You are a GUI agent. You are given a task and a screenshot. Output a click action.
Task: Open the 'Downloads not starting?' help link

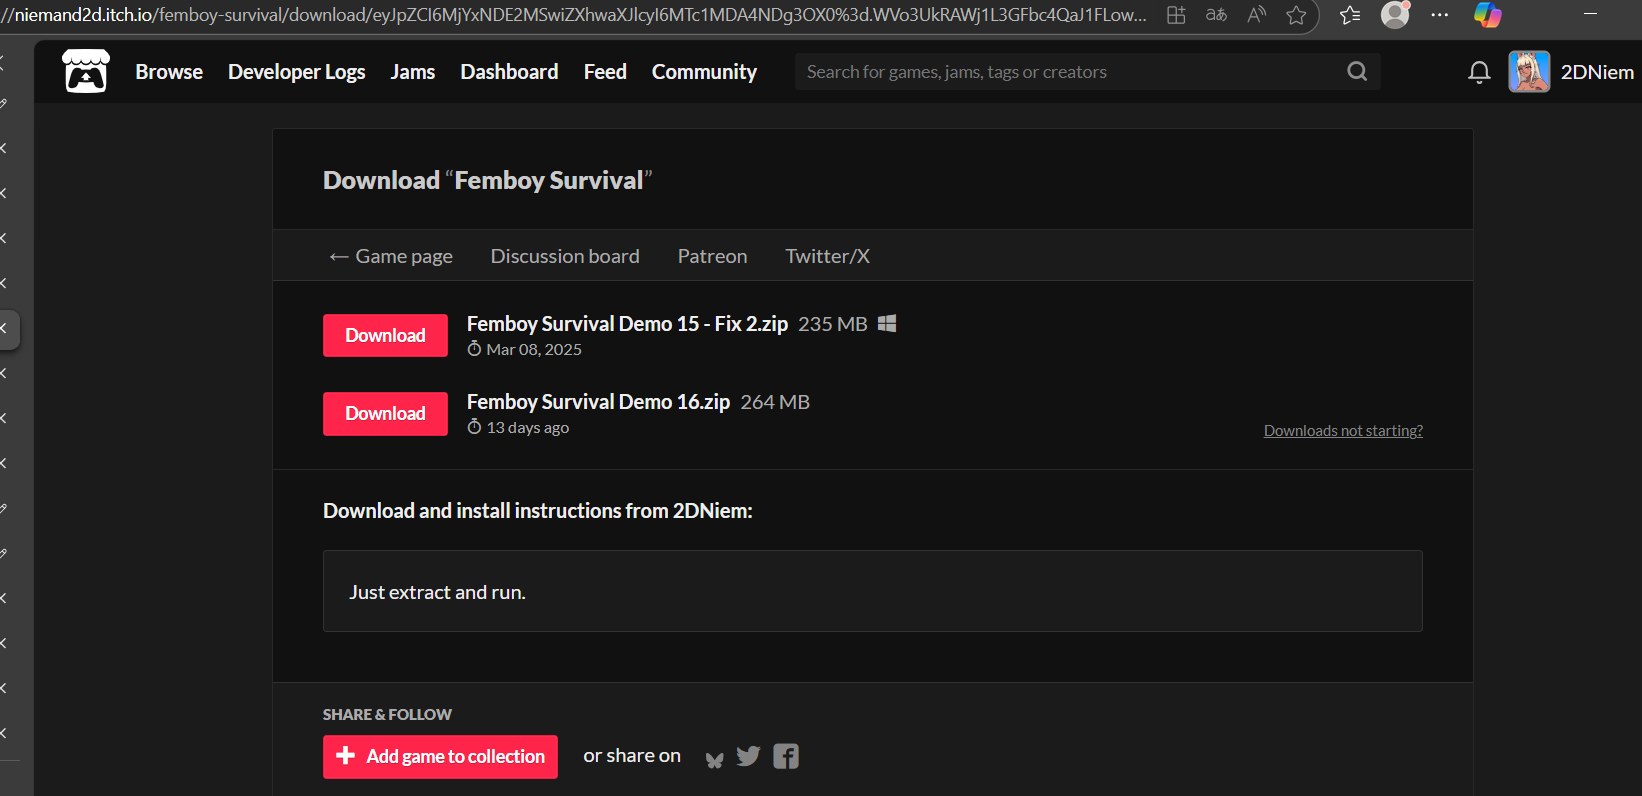click(x=1343, y=431)
